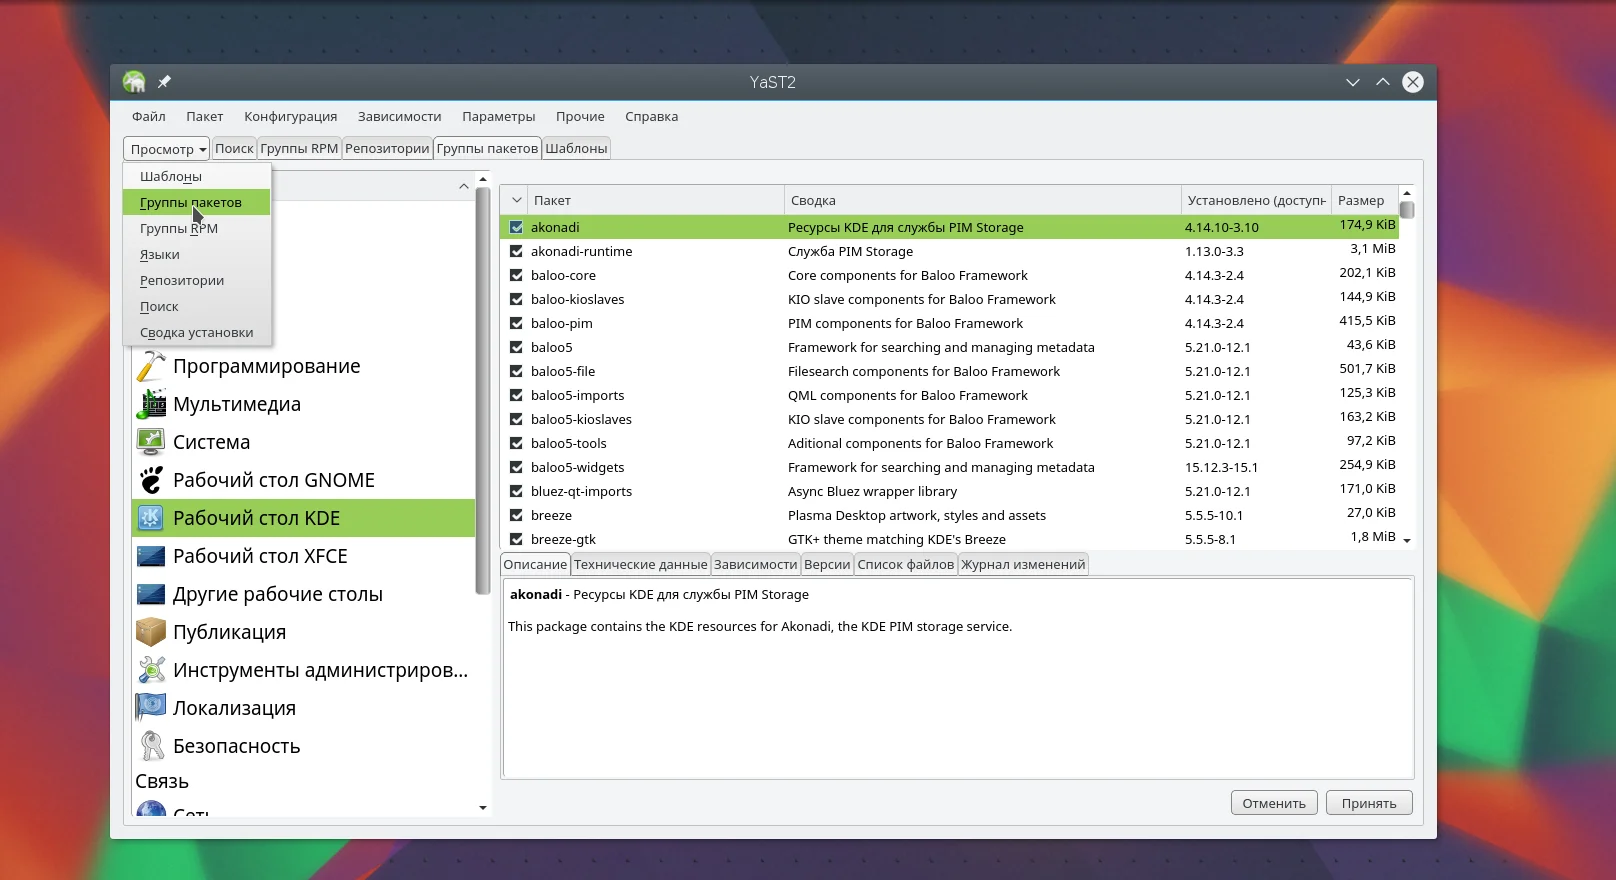
Task: Click the Publication group box icon
Action: tap(151, 632)
